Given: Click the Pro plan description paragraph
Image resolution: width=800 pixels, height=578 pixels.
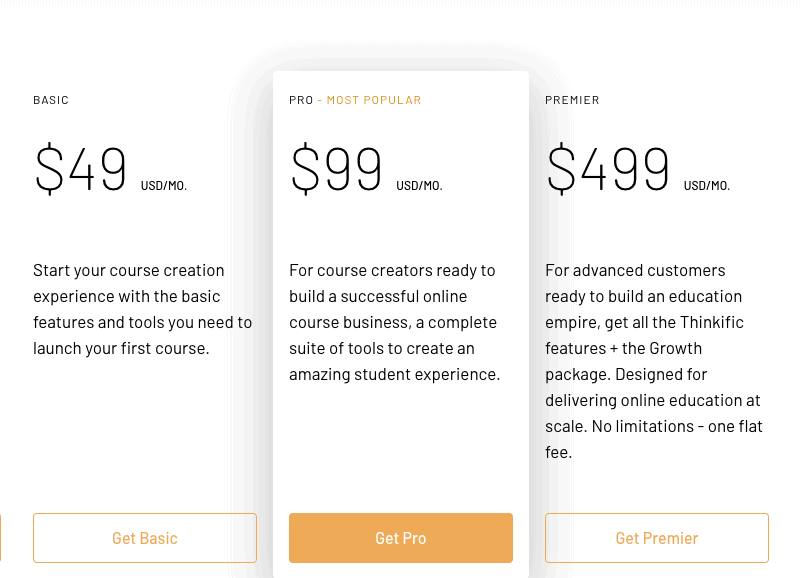Looking at the screenshot, I should (x=394, y=322).
